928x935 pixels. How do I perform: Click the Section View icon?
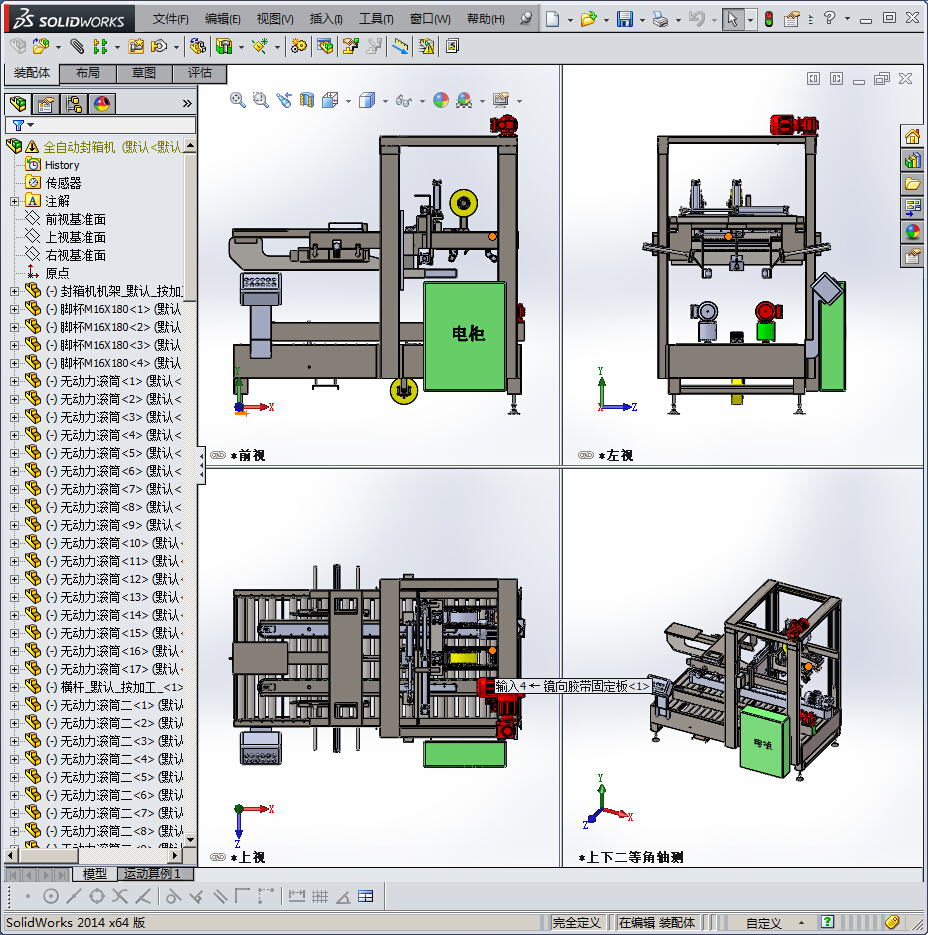click(x=307, y=100)
